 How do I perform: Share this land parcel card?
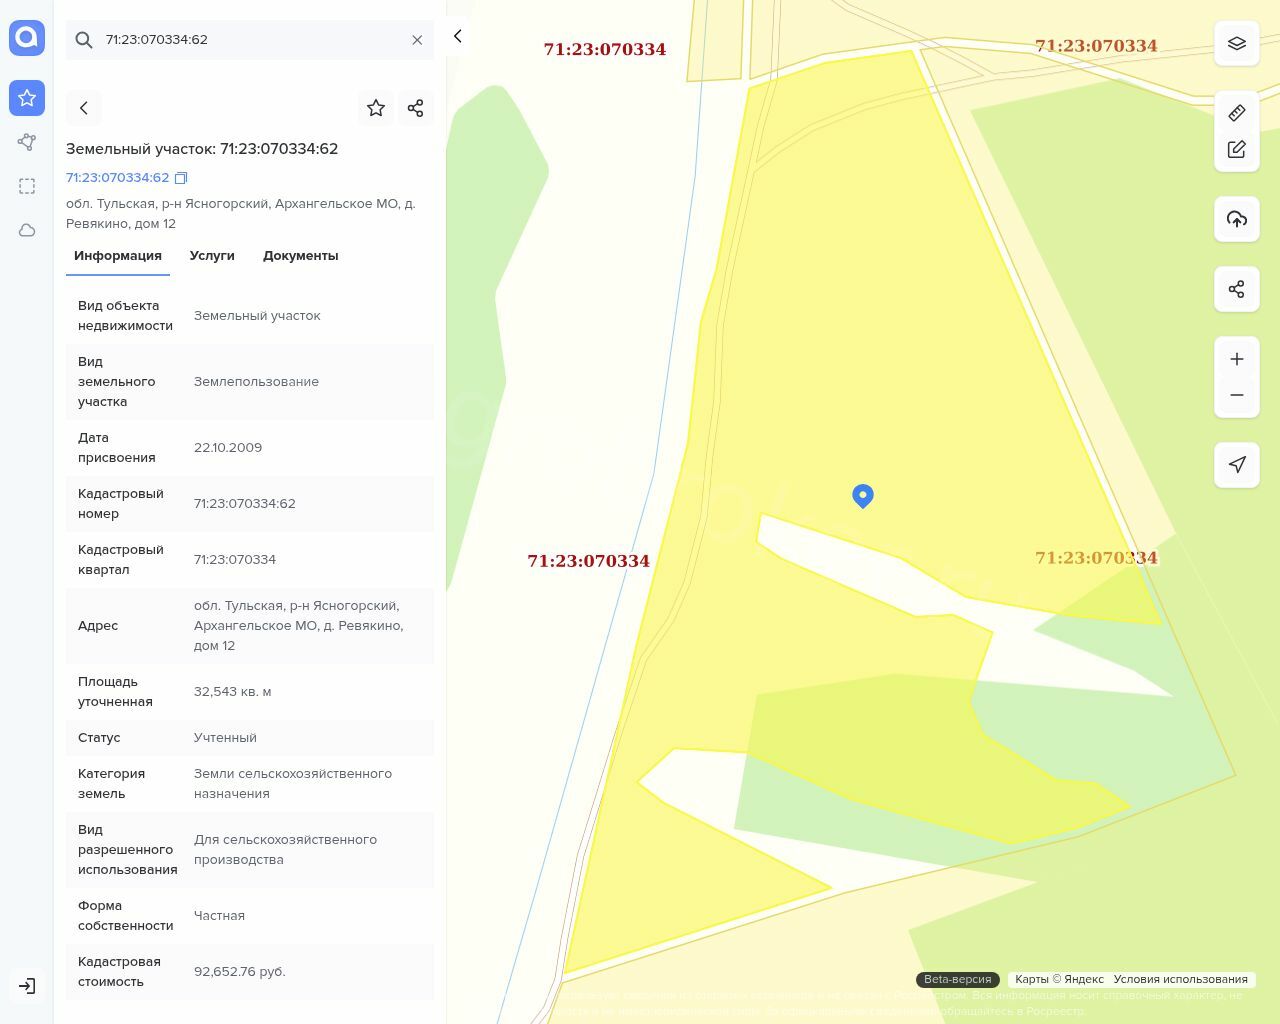416,108
